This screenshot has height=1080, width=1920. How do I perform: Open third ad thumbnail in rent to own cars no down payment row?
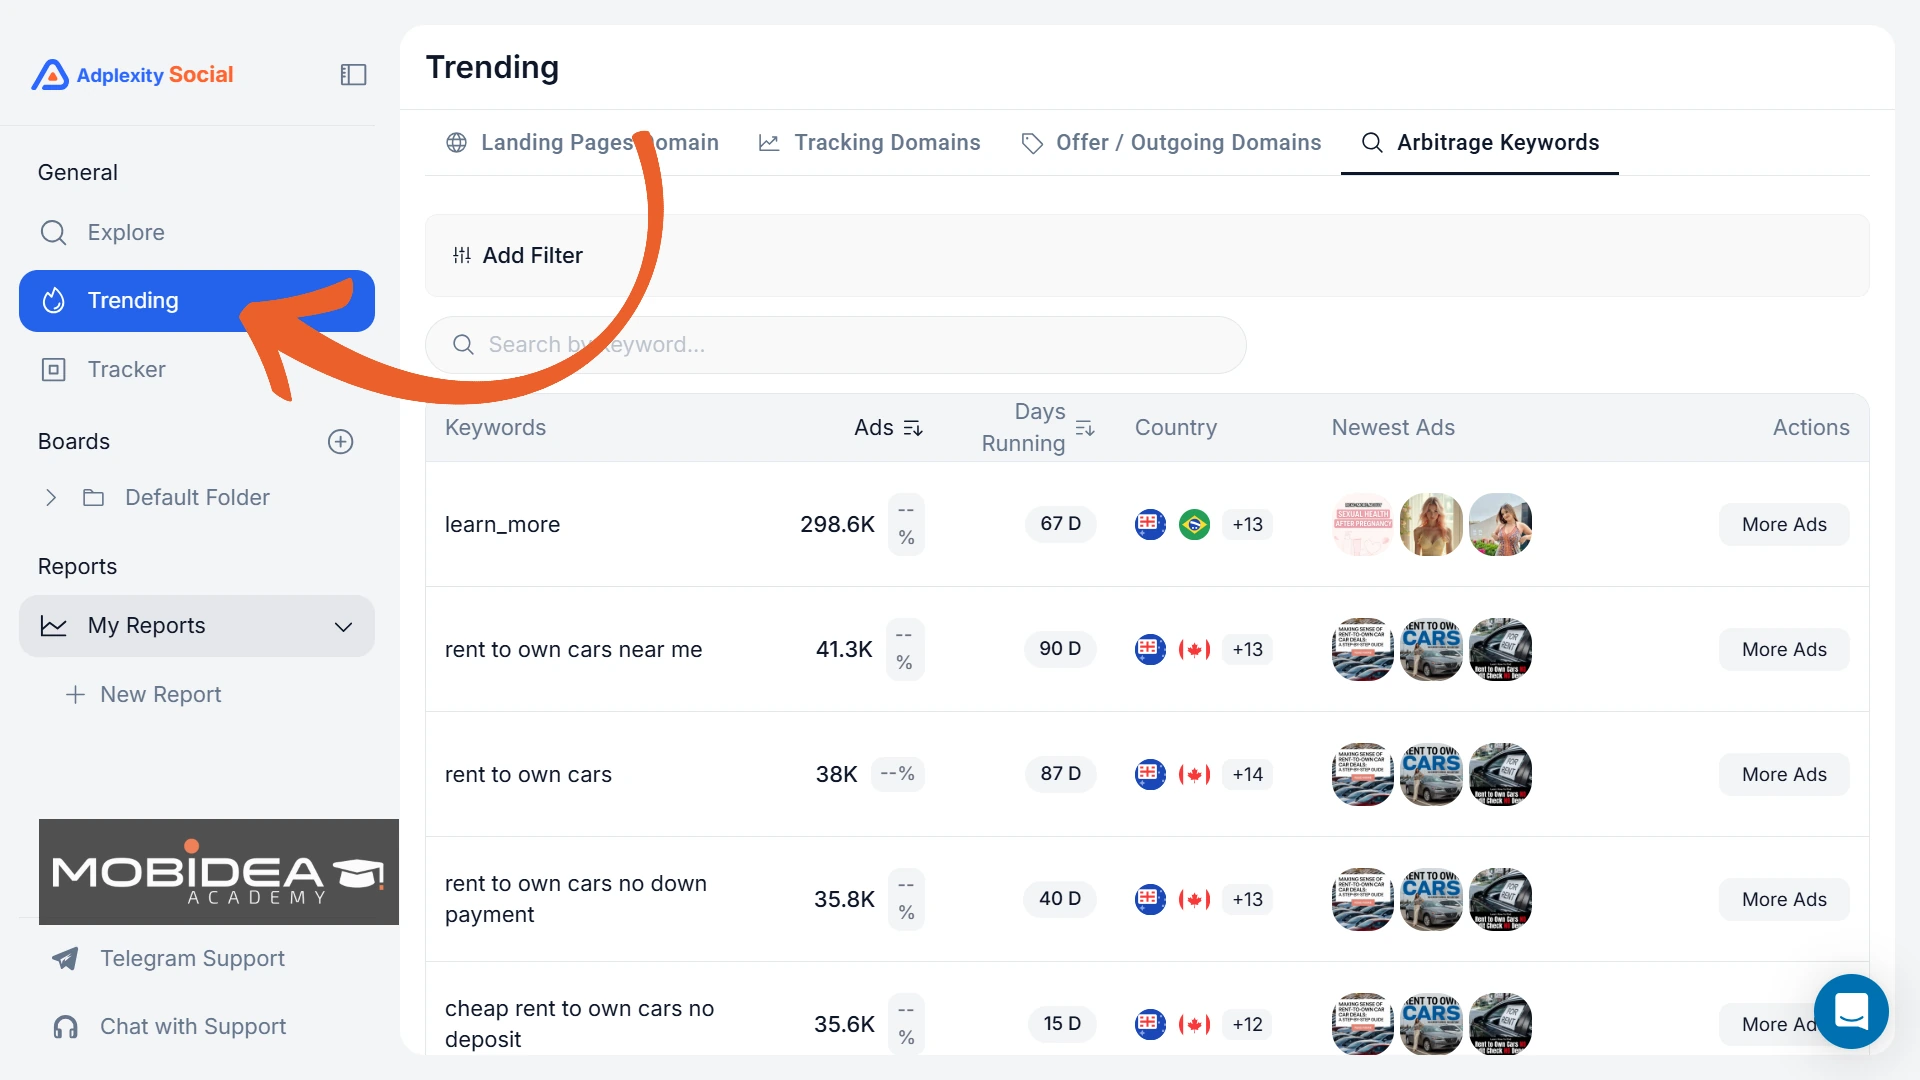(1501, 899)
